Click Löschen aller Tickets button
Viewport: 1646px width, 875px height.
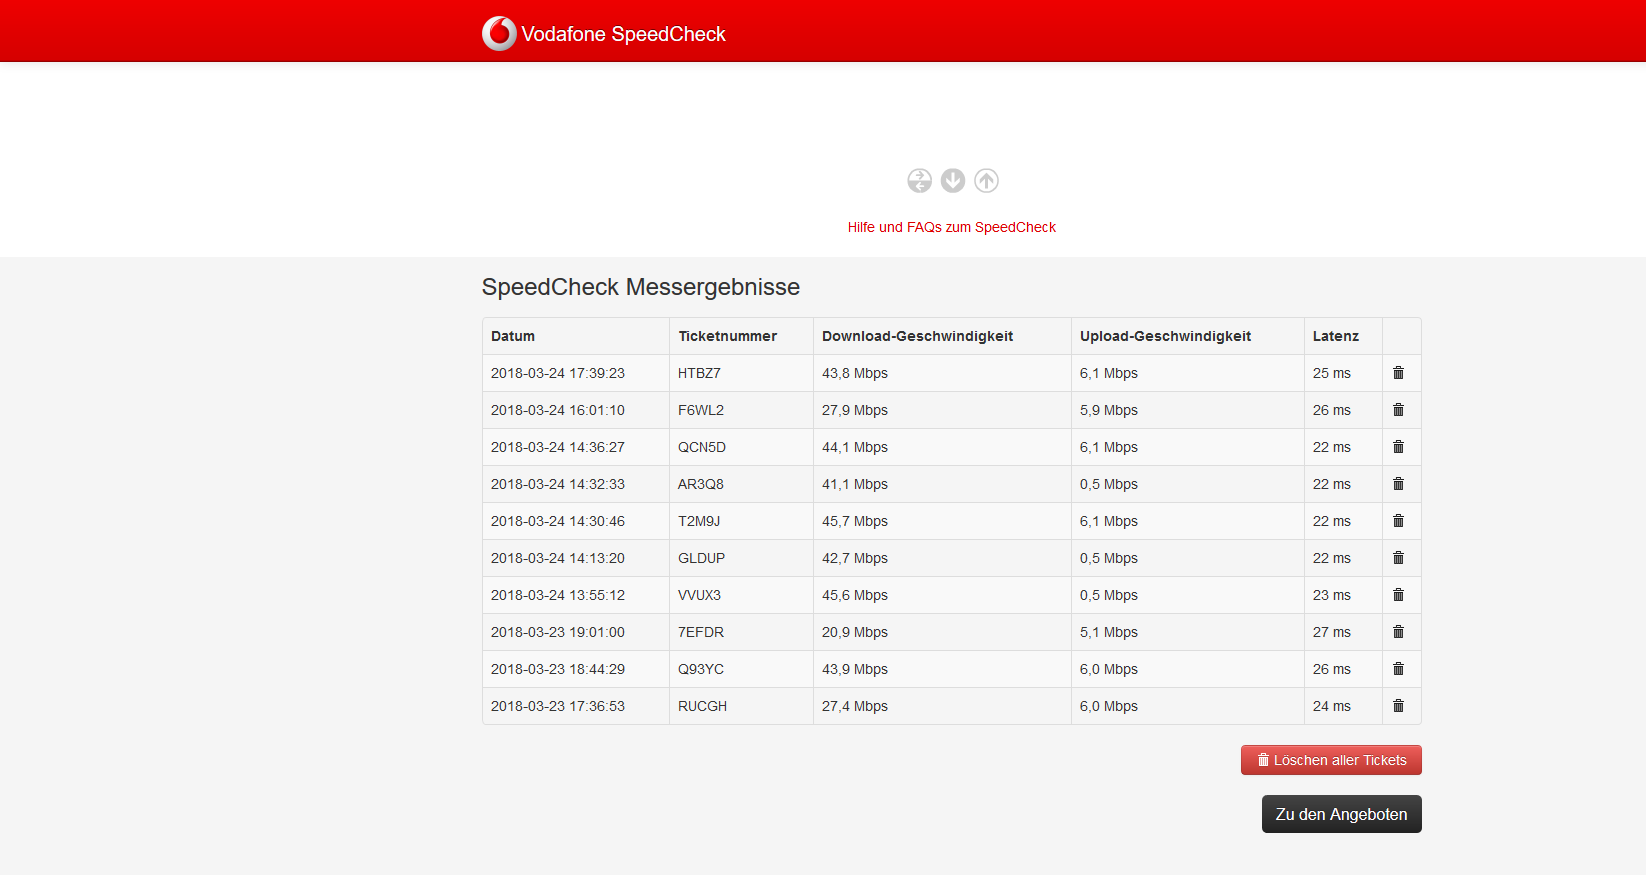point(1331,760)
